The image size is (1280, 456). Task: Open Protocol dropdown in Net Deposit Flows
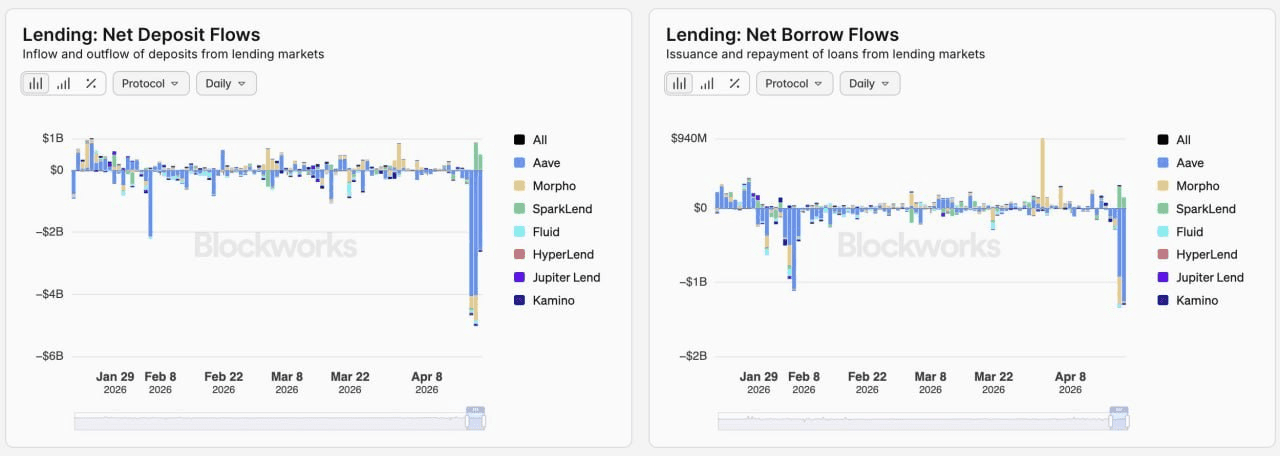(x=151, y=83)
